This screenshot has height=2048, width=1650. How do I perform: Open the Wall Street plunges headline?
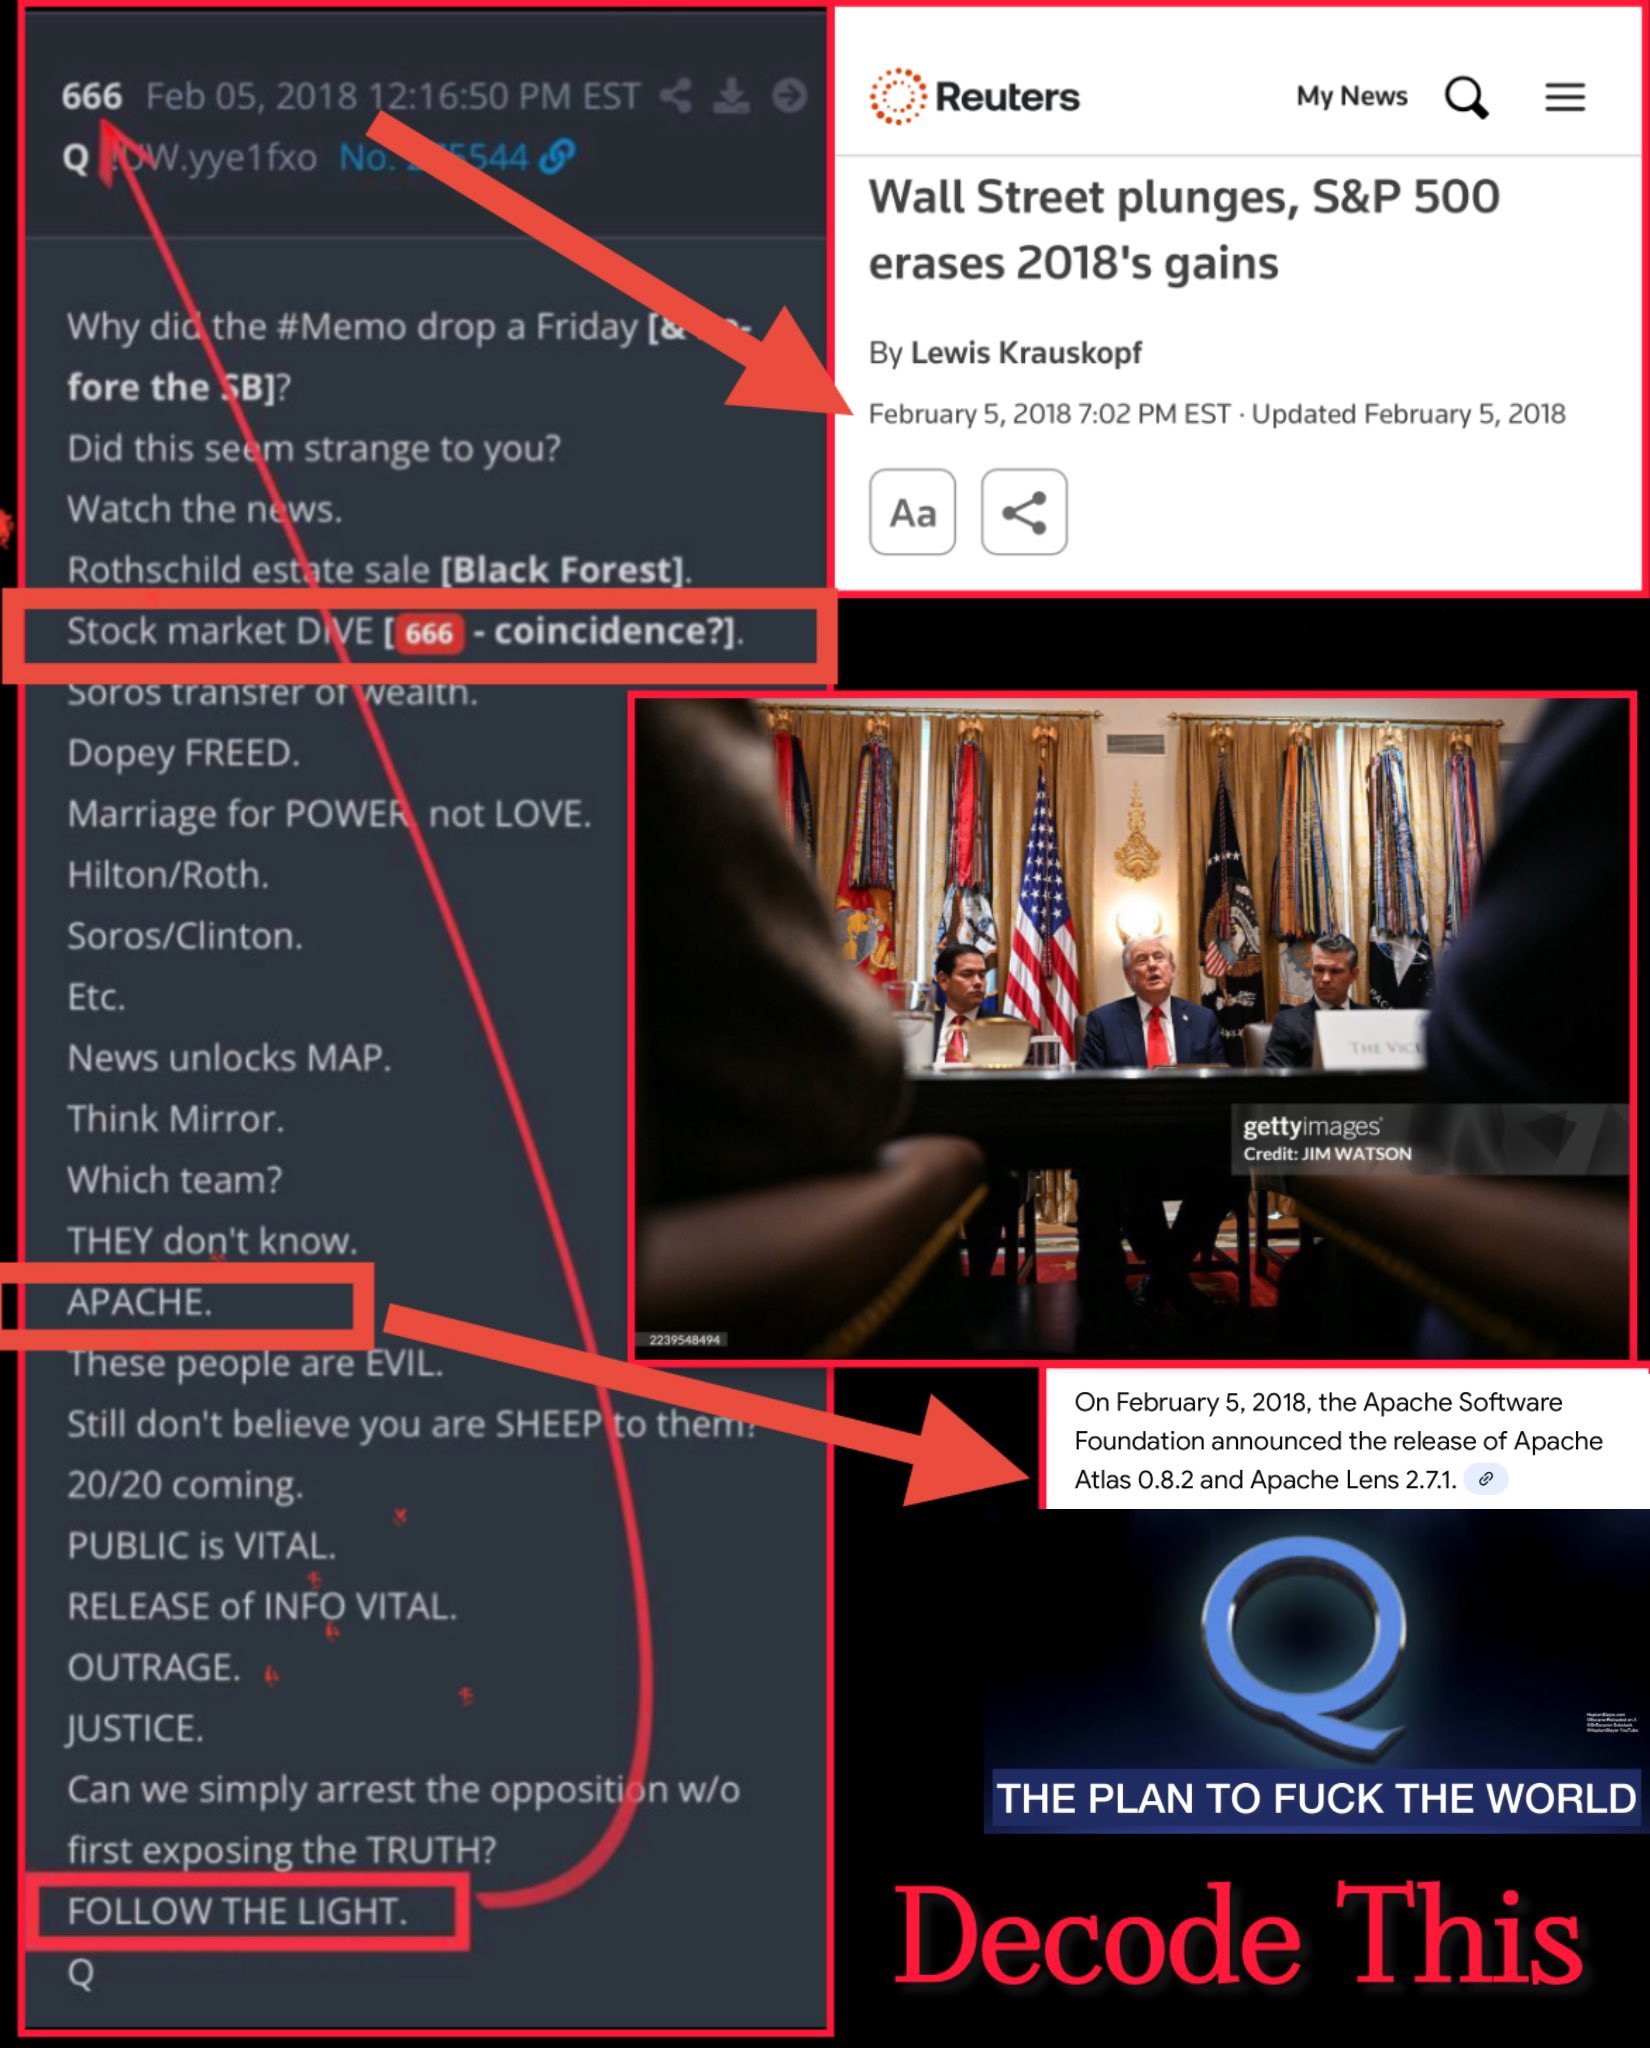(1184, 230)
